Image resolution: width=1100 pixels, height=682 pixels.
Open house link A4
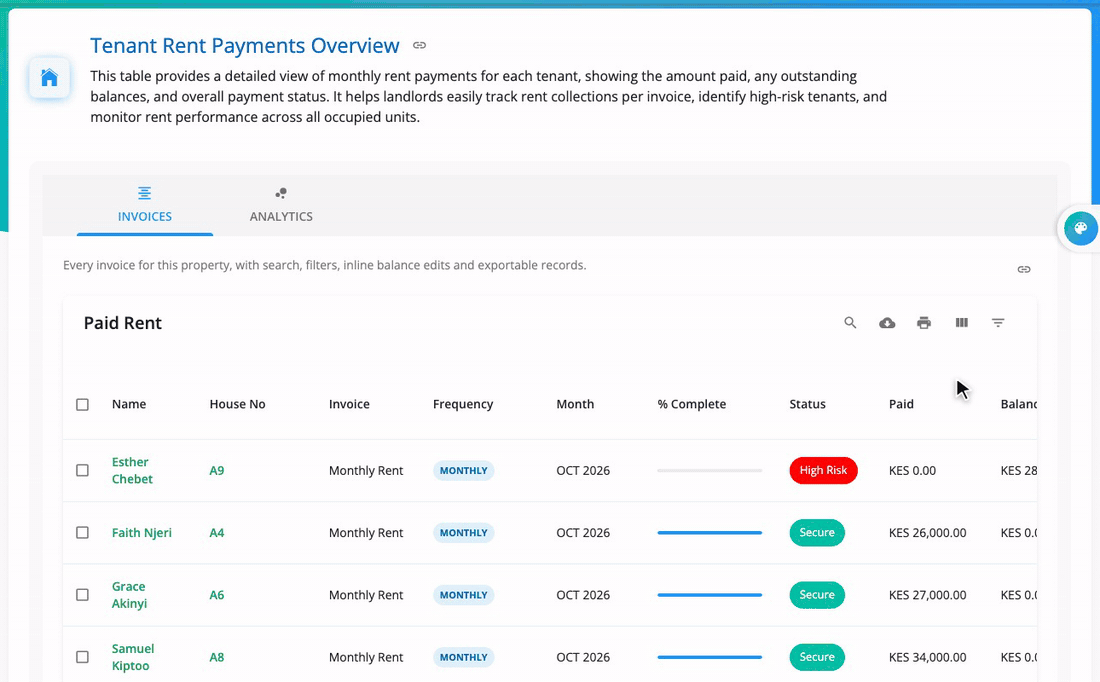coord(217,533)
